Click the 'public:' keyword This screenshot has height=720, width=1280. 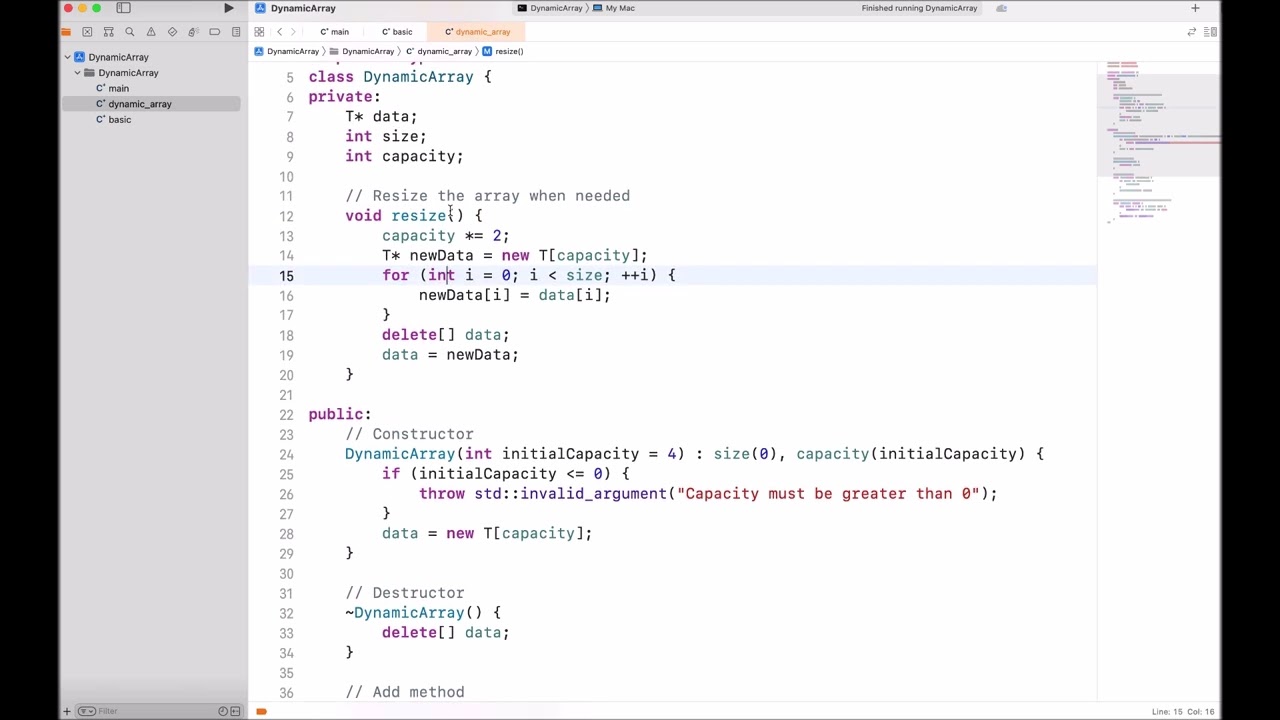340,414
